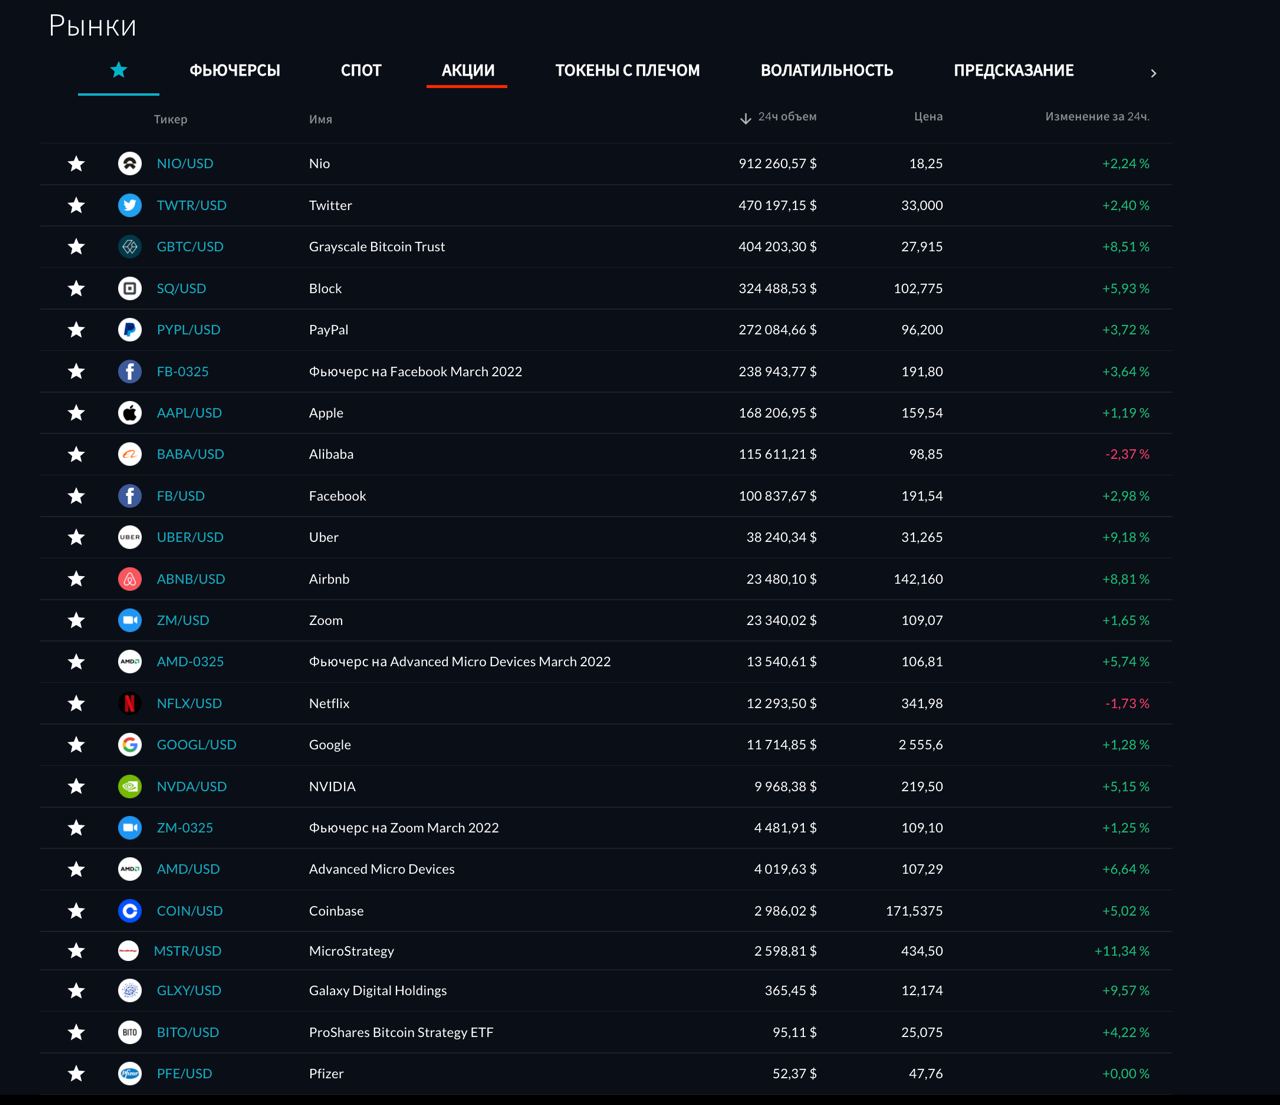Sort by the Цена column header
Image resolution: width=1280 pixels, height=1105 pixels.
pyautogui.click(x=928, y=116)
